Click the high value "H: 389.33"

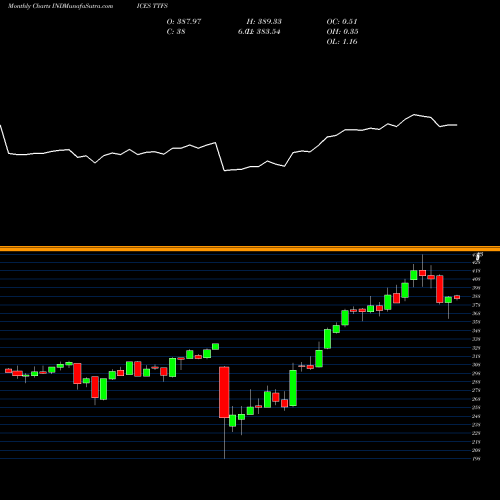coord(264,21)
